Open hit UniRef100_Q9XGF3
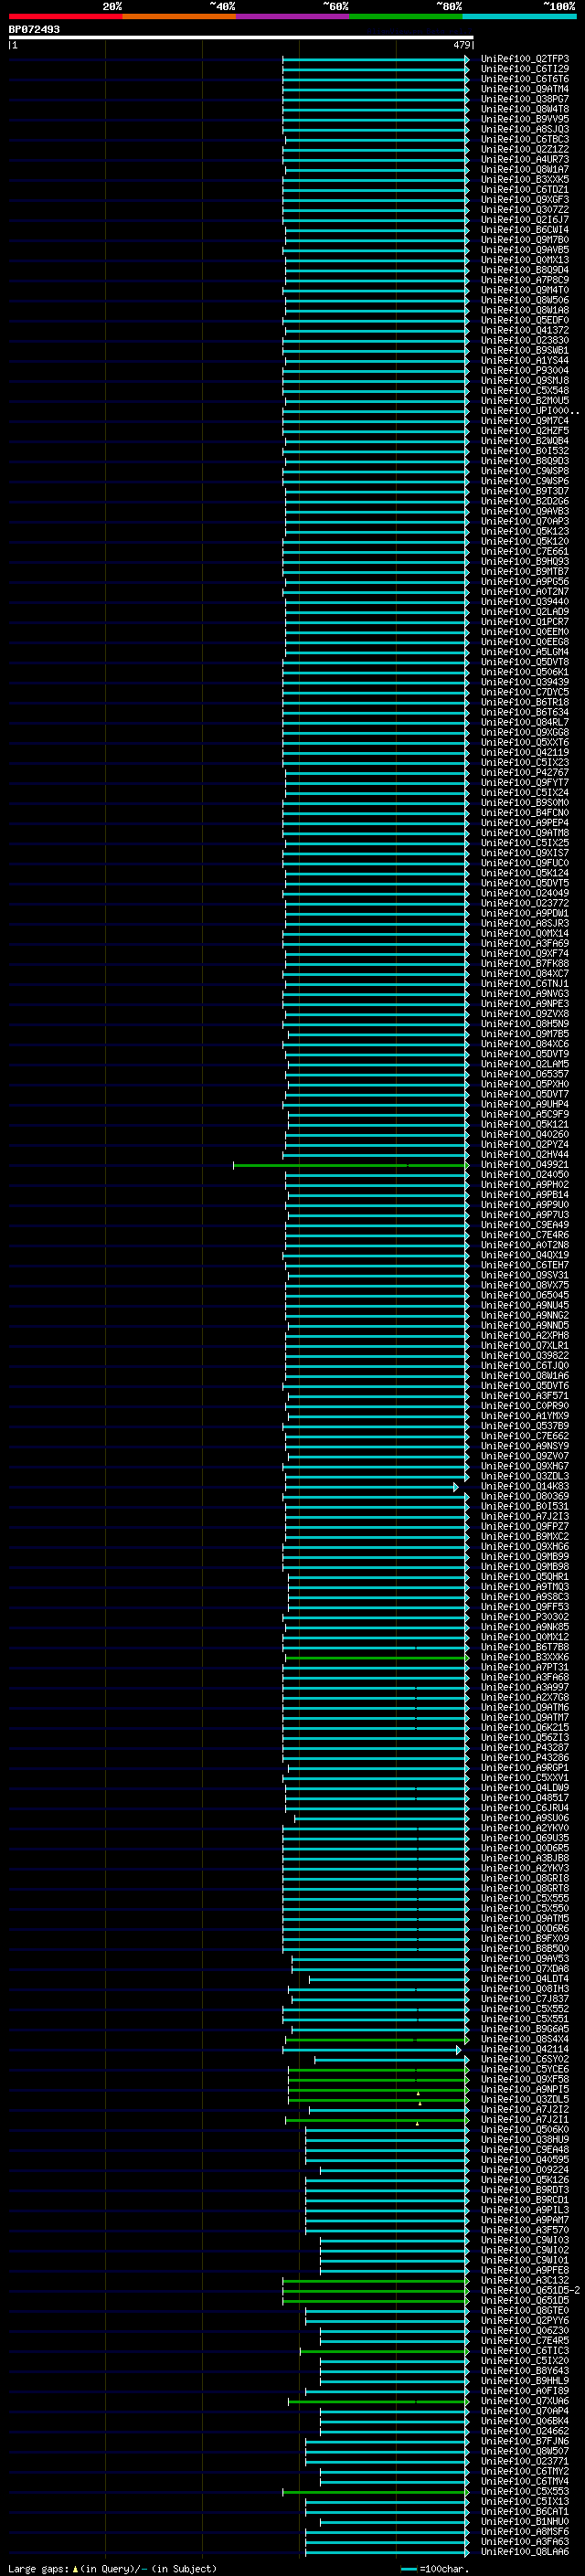 [x=524, y=200]
